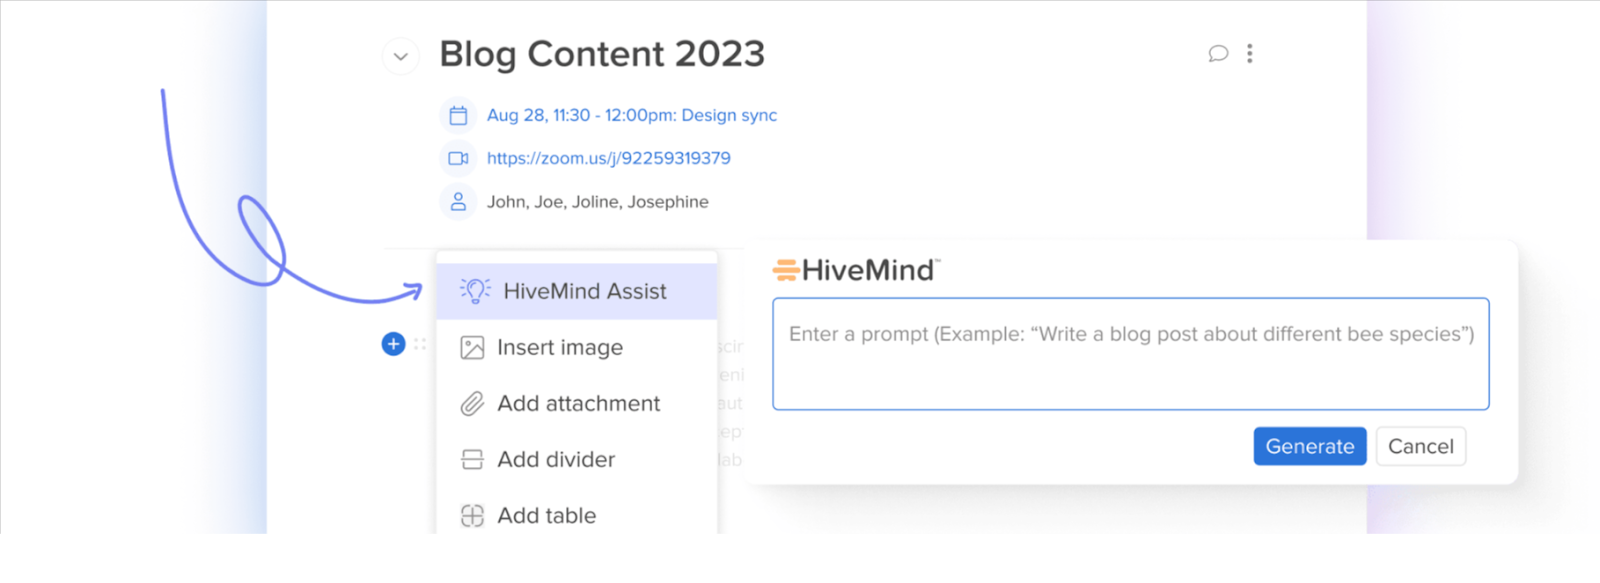Click the calendar icon beside Design sync
This screenshot has width=1600, height=583.
[x=458, y=115]
